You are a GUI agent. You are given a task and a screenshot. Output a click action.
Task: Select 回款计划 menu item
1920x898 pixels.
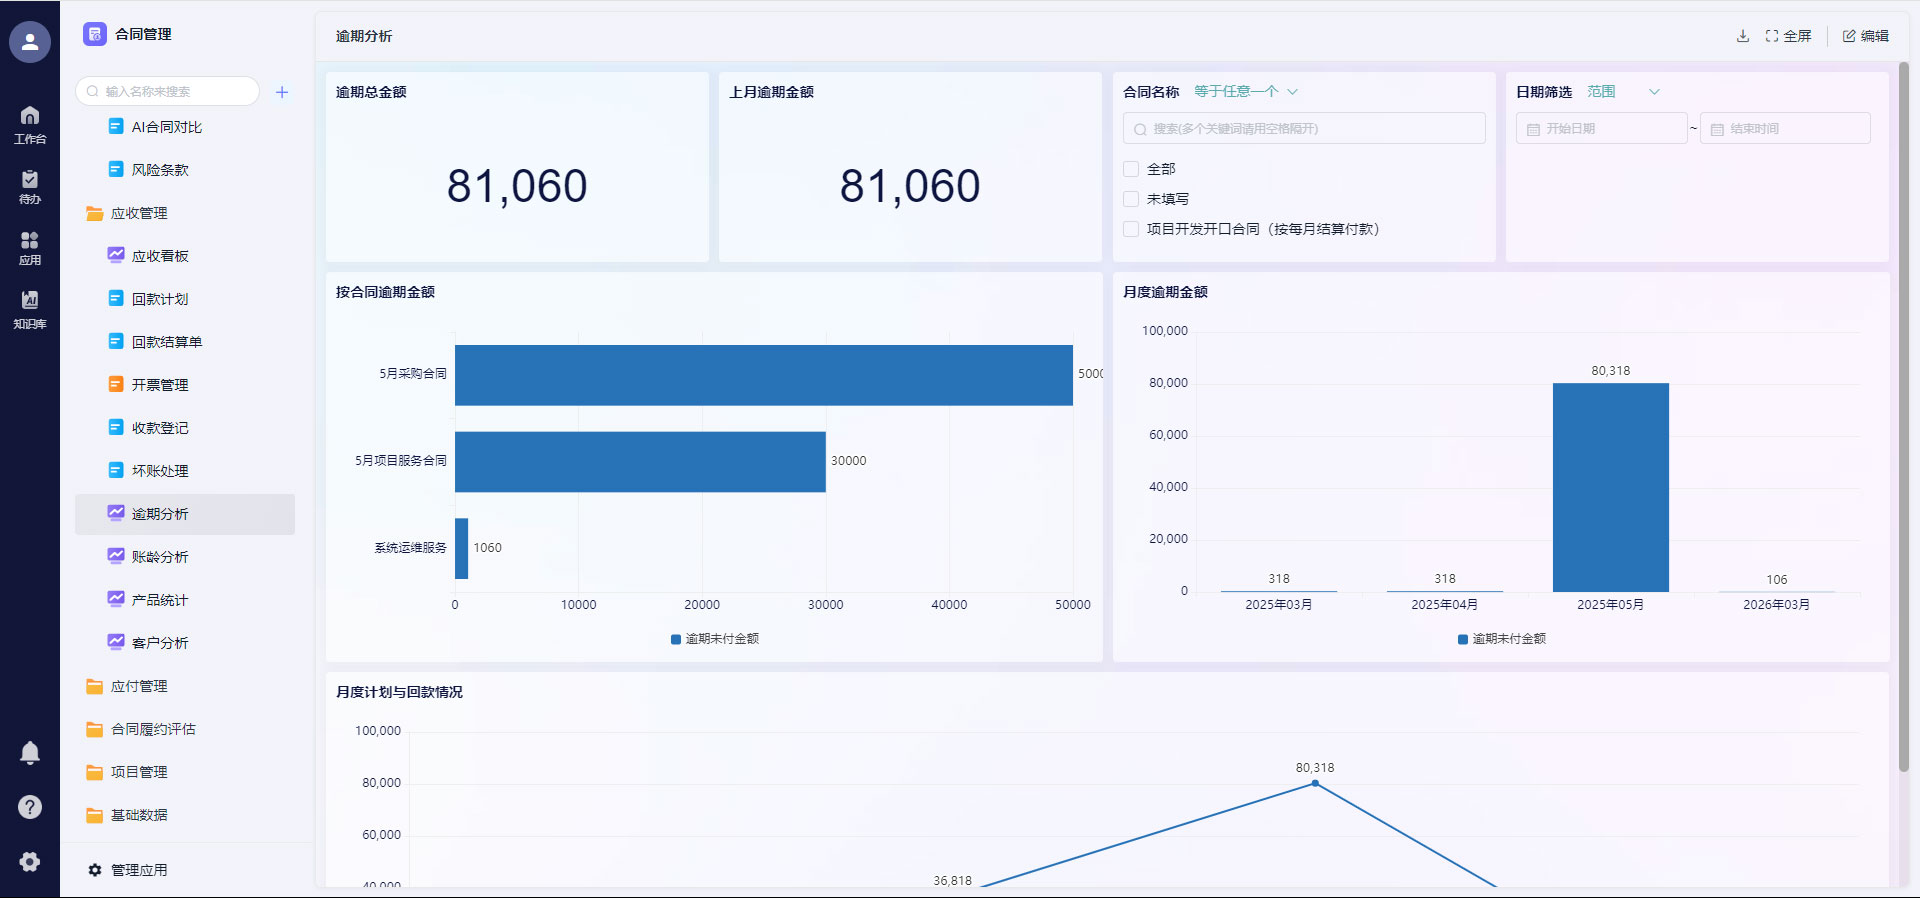(x=160, y=299)
